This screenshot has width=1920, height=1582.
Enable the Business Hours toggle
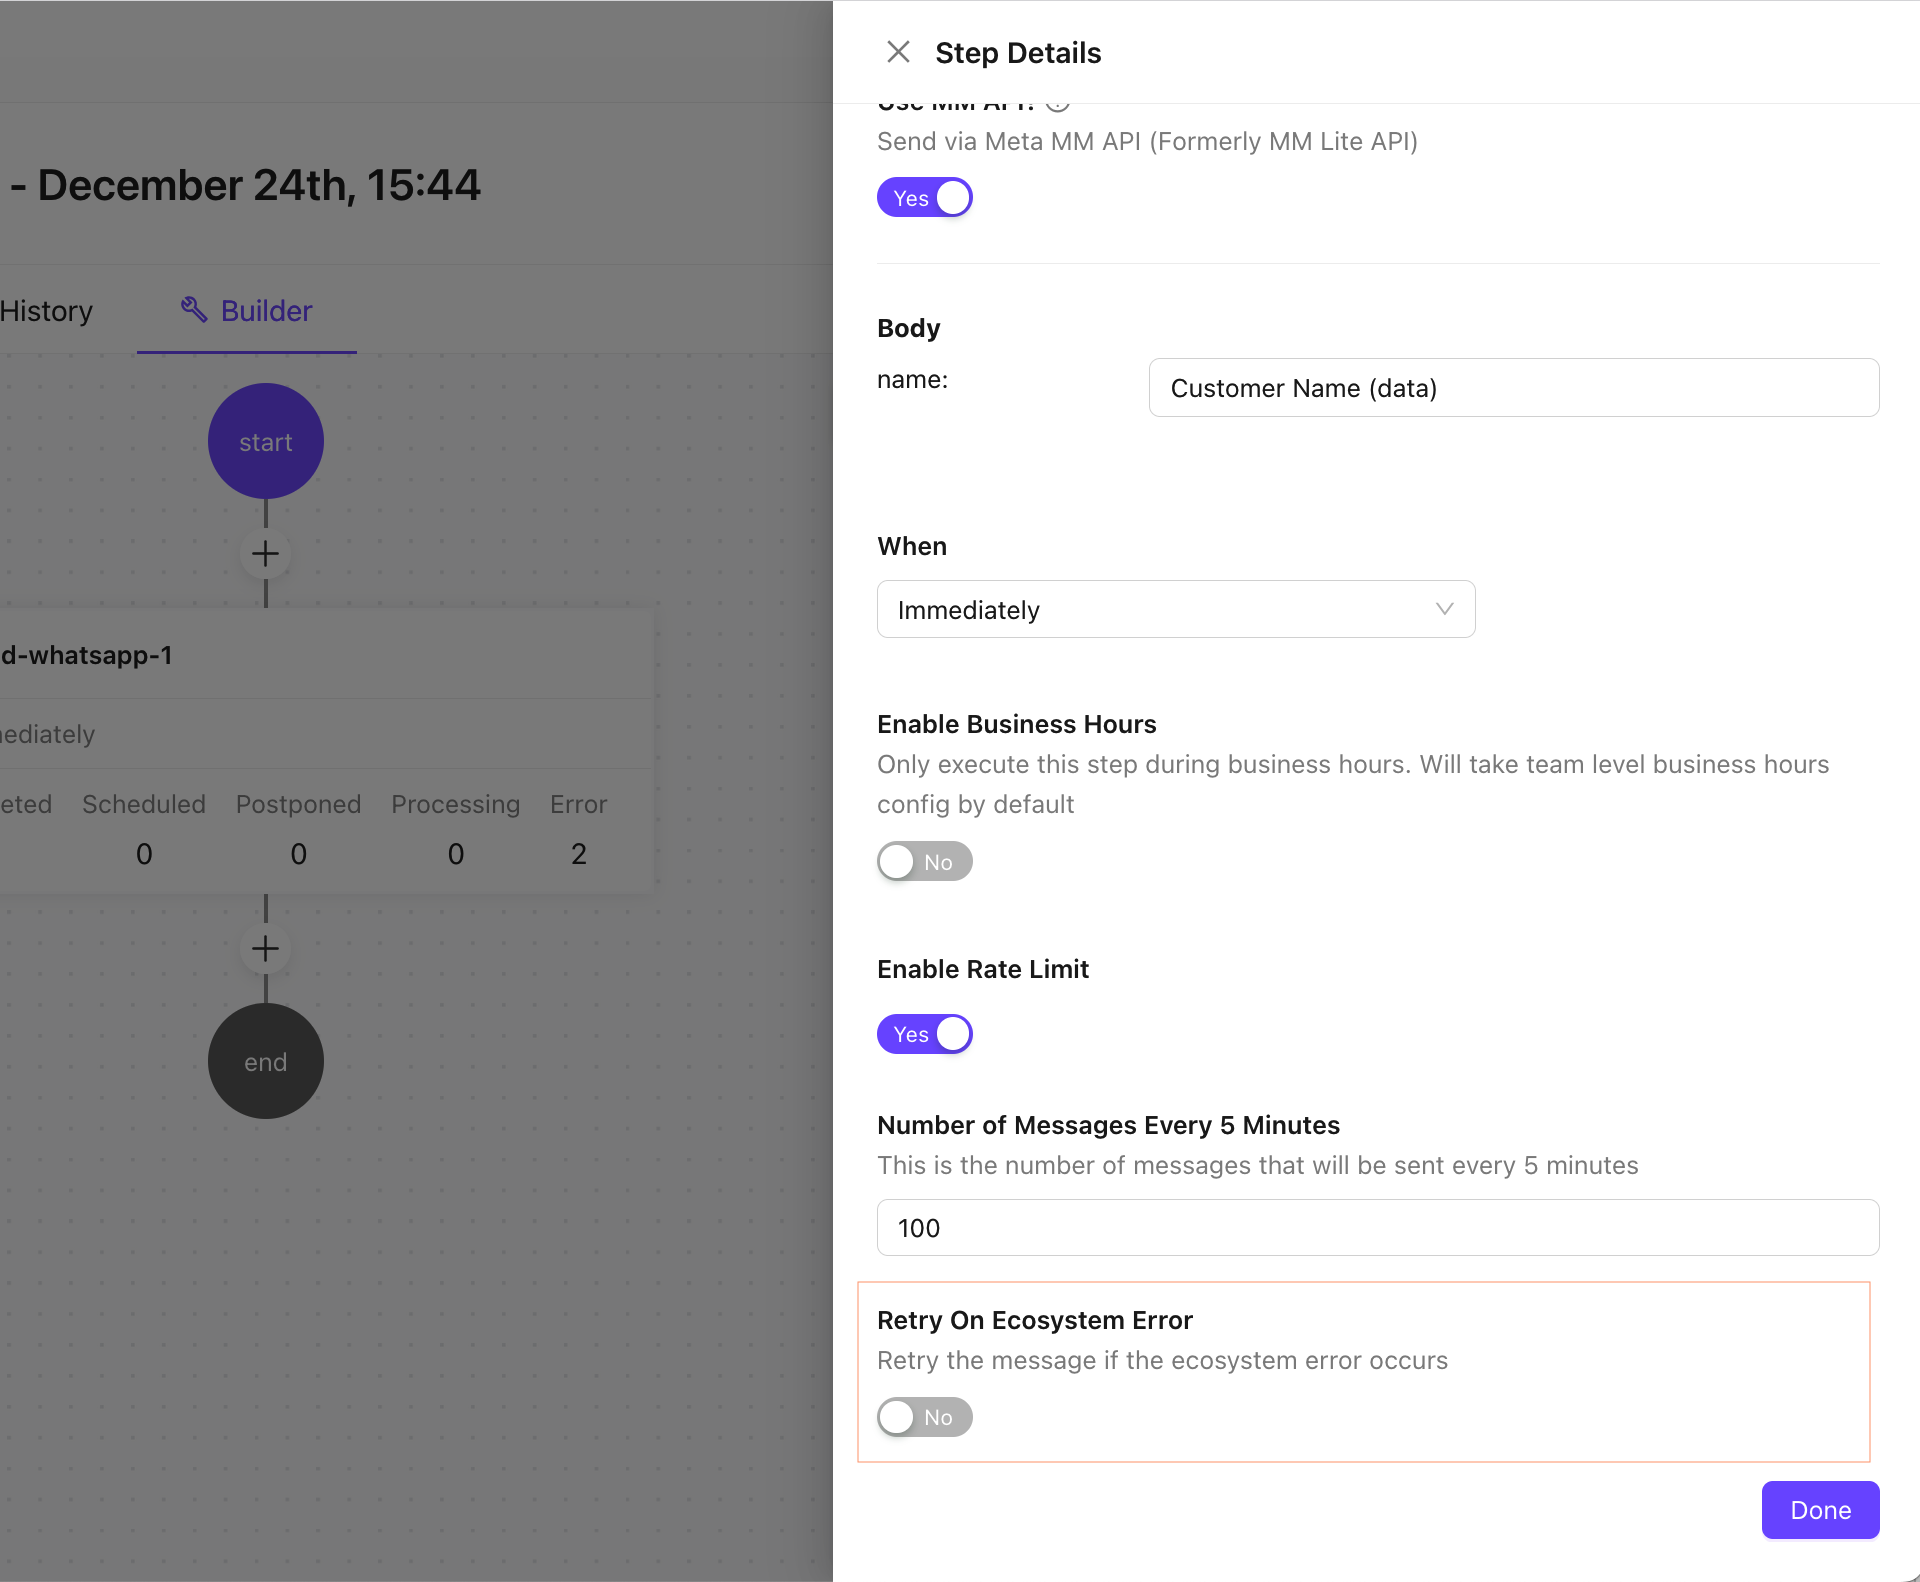coord(925,862)
